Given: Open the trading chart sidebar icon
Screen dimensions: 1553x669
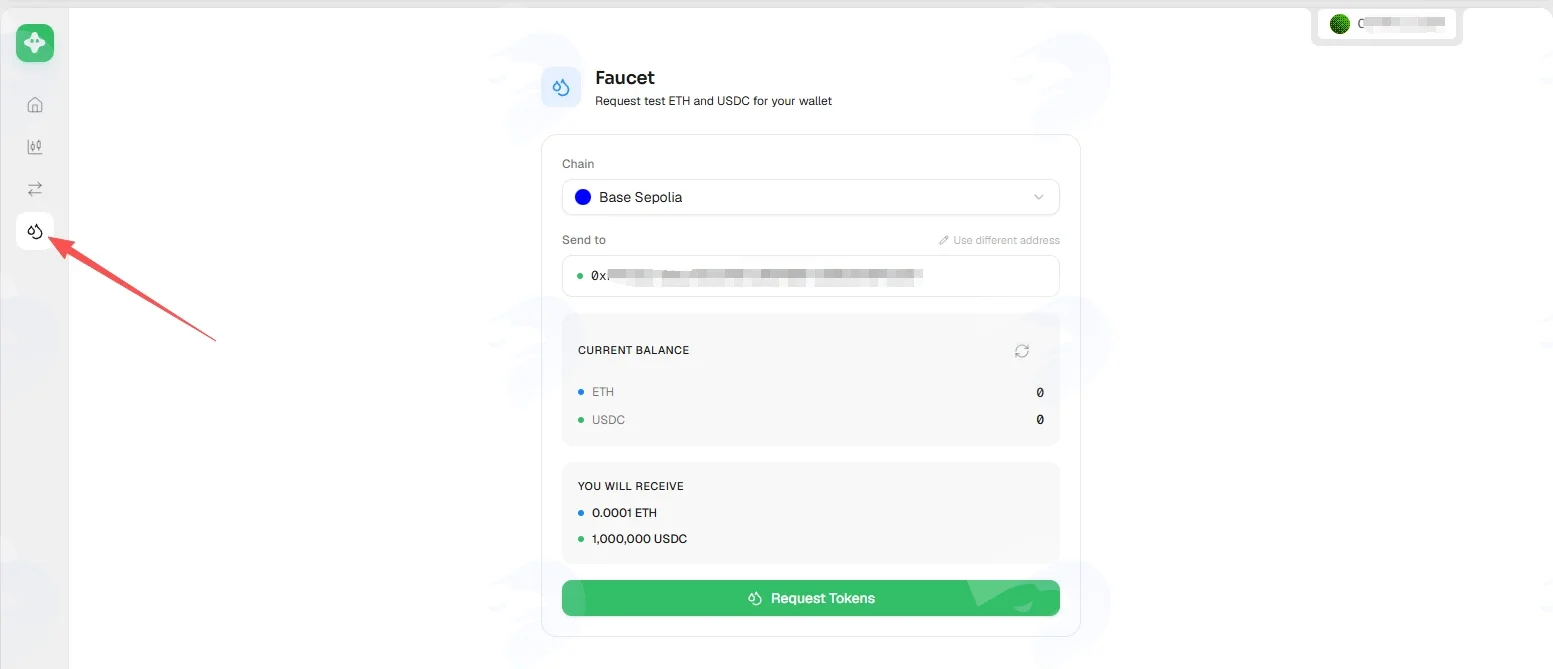Looking at the screenshot, I should pos(35,147).
